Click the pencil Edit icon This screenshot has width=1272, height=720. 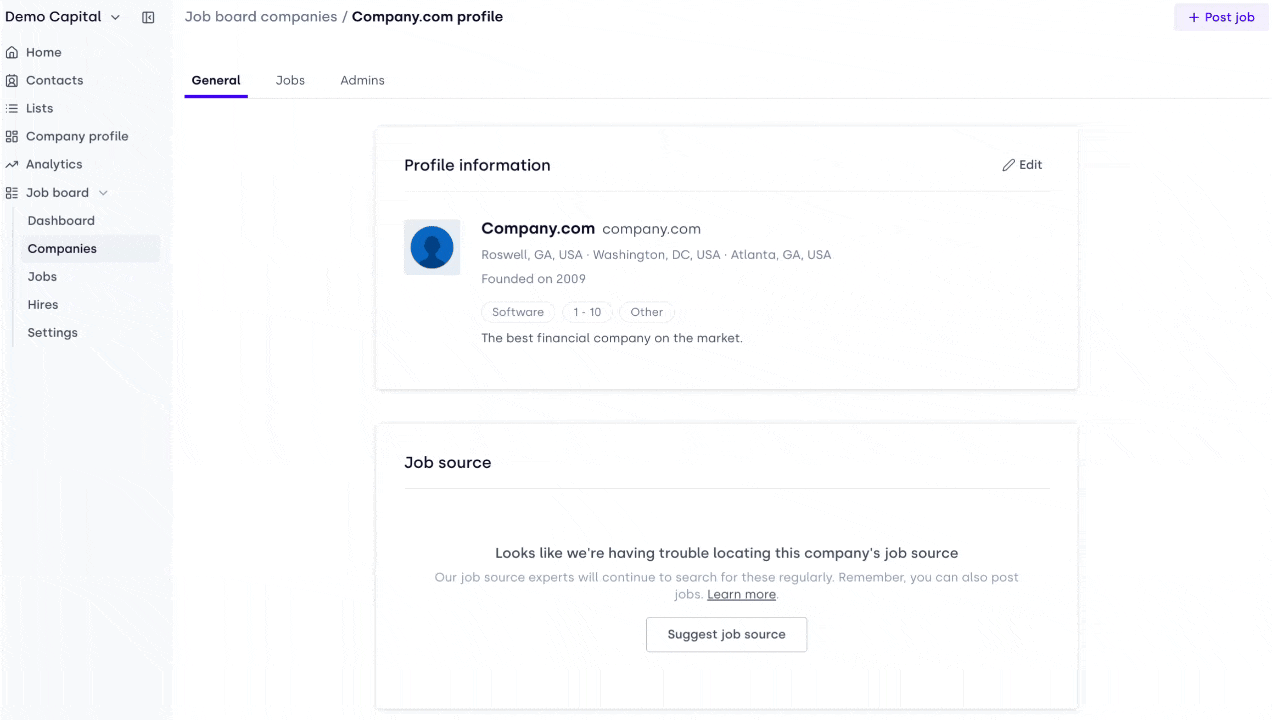pyautogui.click(x=1008, y=165)
